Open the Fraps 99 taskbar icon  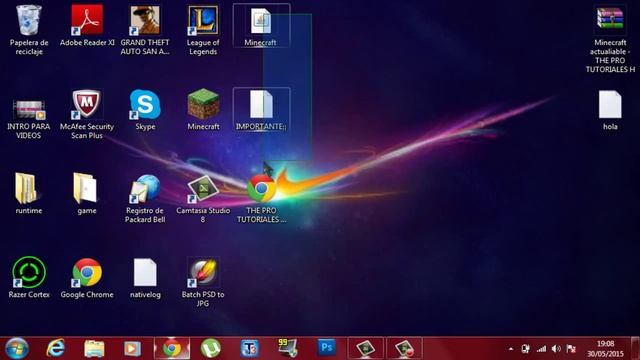[288, 348]
